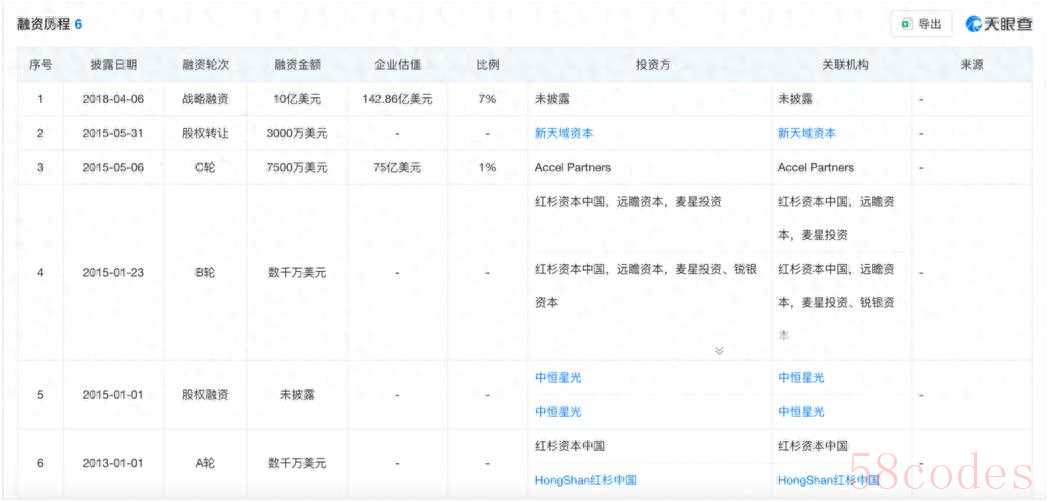The height and width of the screenshot is (502, 1048).
Task: Click the 融资历程 section title
Action: tap(43, 24)
